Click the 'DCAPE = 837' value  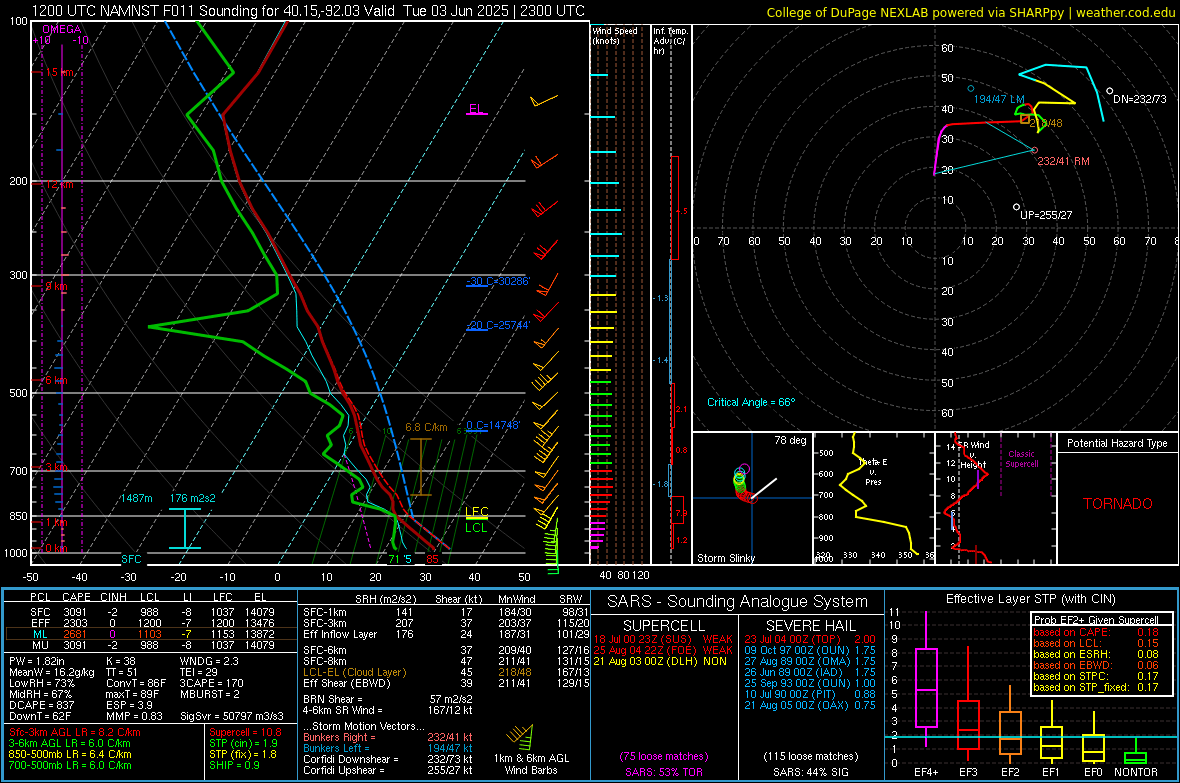(x=41, y=705)
